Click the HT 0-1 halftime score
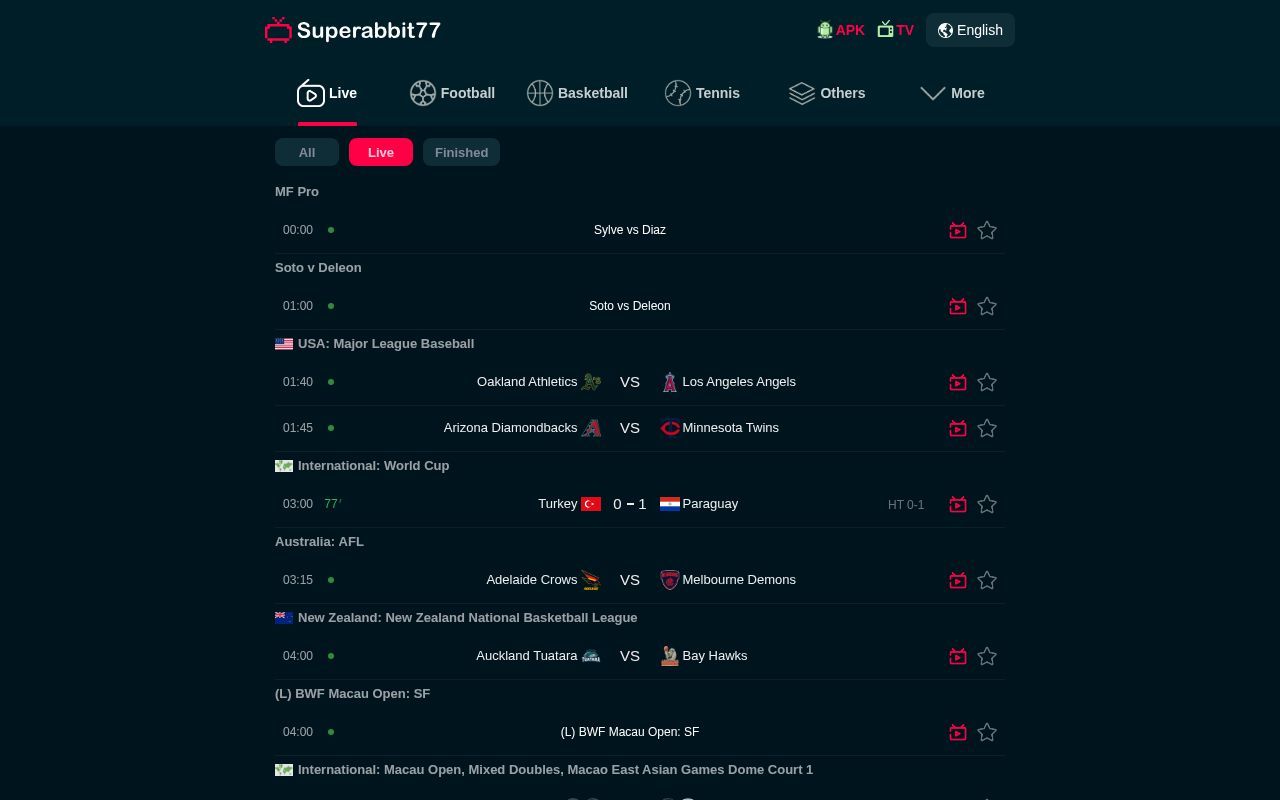Image resolution: width=1280 pixels, height=800 pixels. click(x=906, y=505)
